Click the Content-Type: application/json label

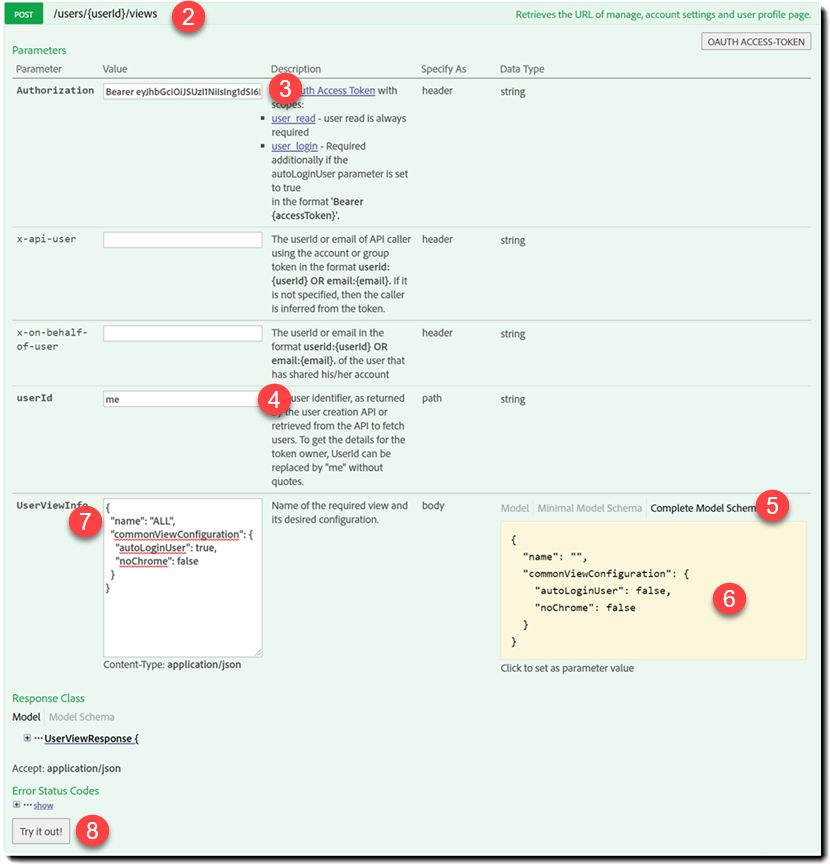point(172,665)
